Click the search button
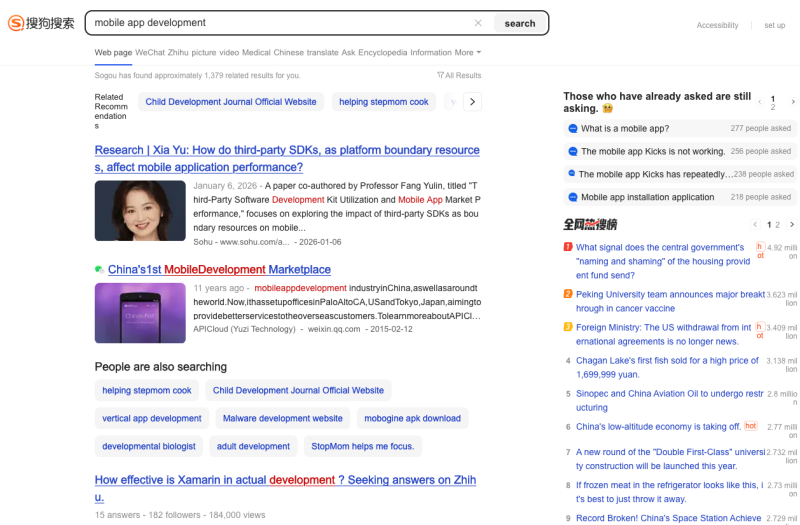Screen dimensions: 800x525 pos(520,23)
